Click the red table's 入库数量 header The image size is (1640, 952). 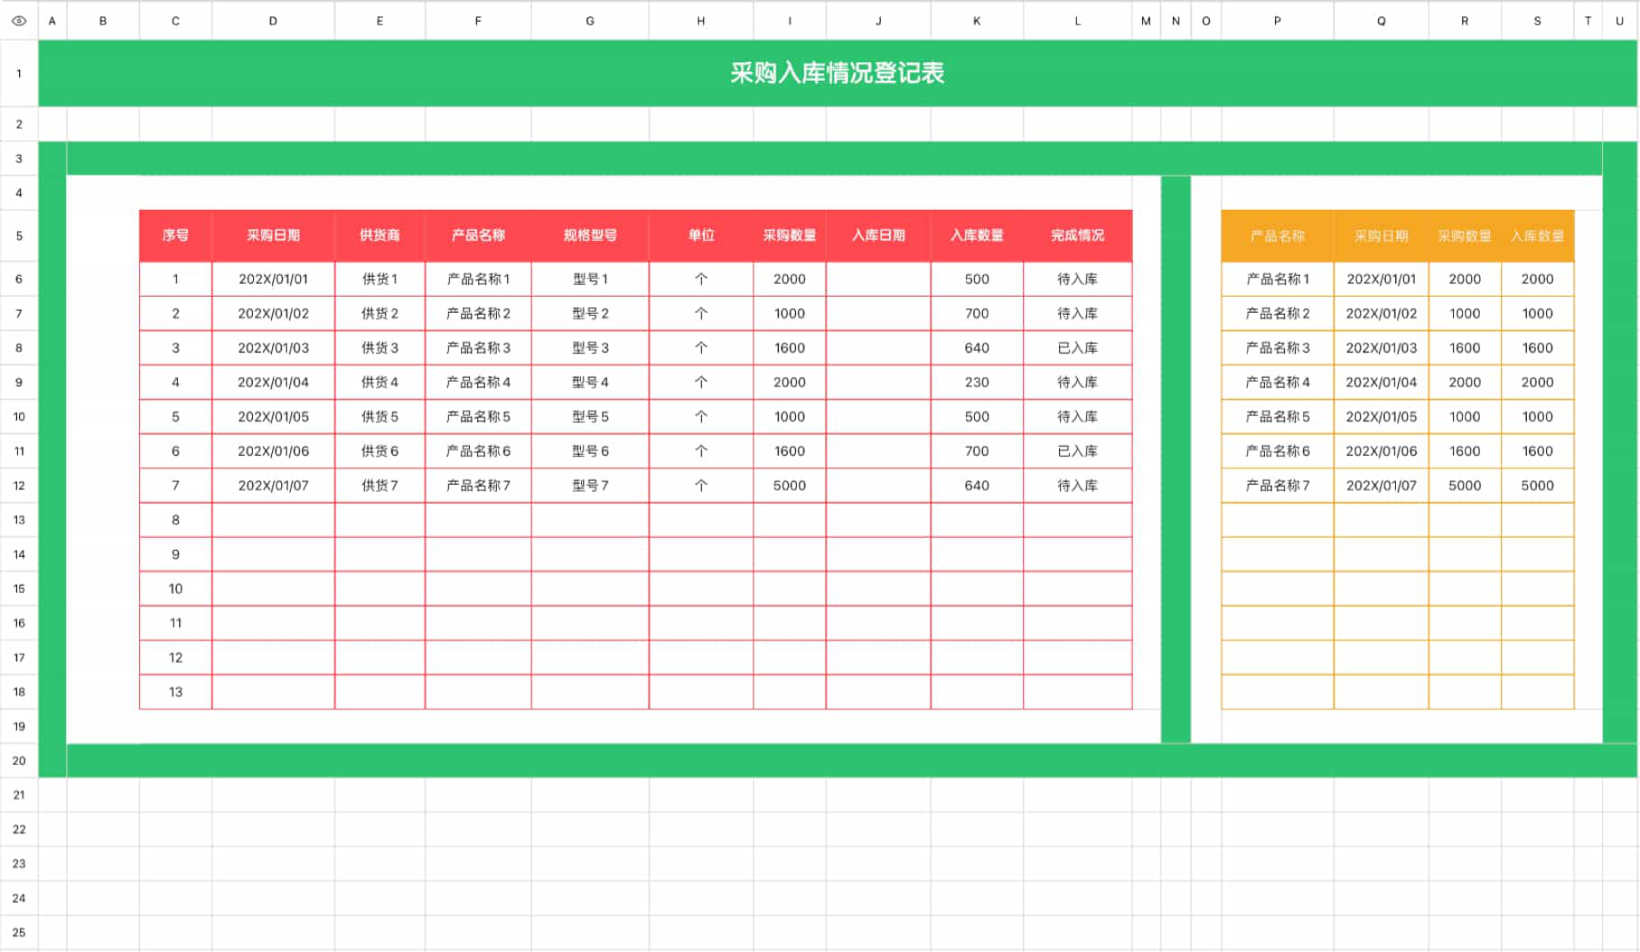977,236
